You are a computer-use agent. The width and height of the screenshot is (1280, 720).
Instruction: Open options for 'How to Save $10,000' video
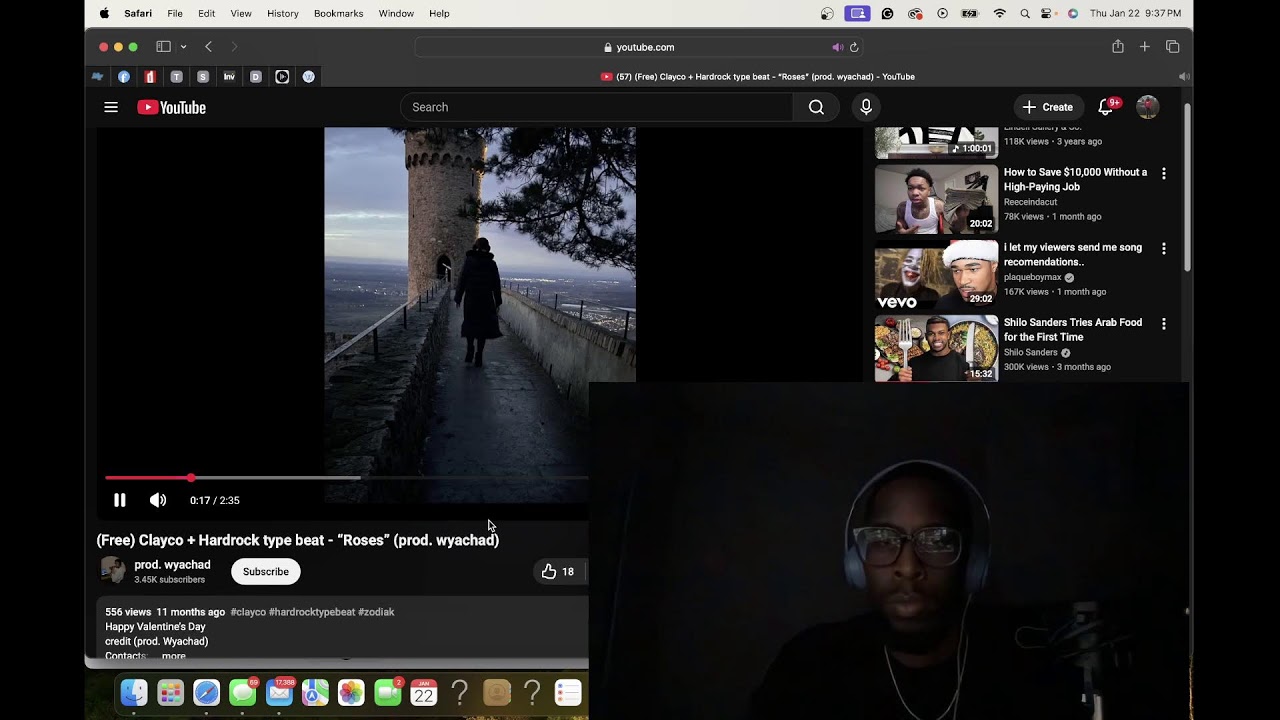click(x=1163, y=173)
